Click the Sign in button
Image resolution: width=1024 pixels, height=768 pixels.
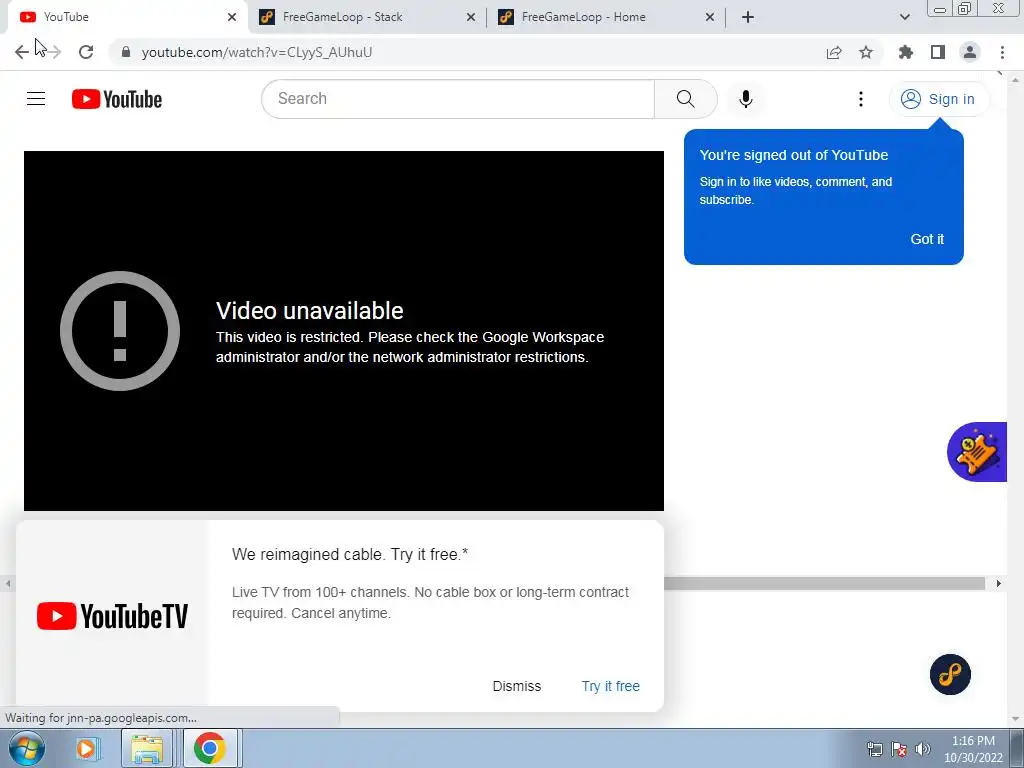[x=938, y=99]
